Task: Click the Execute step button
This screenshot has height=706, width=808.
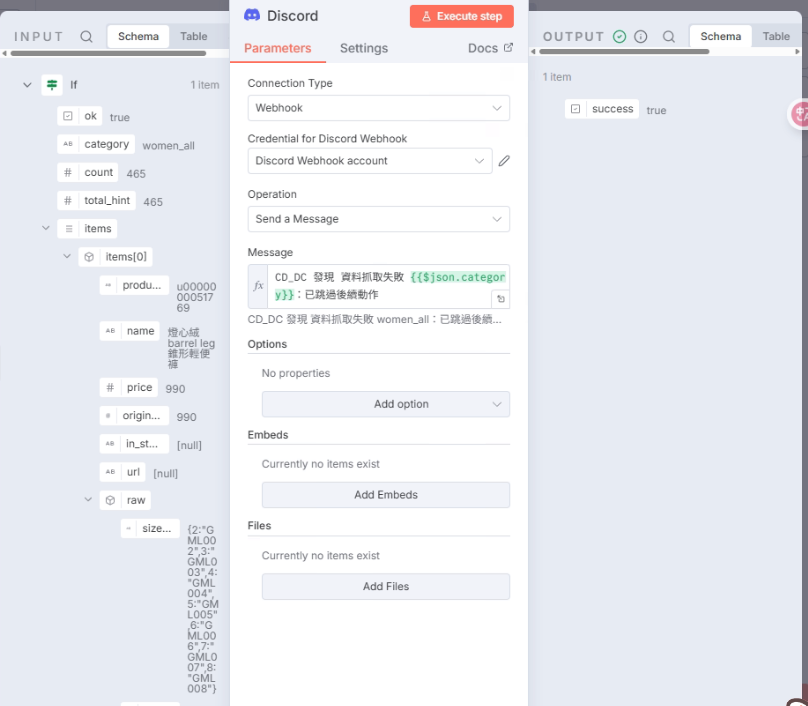Action: pos(462,16)
